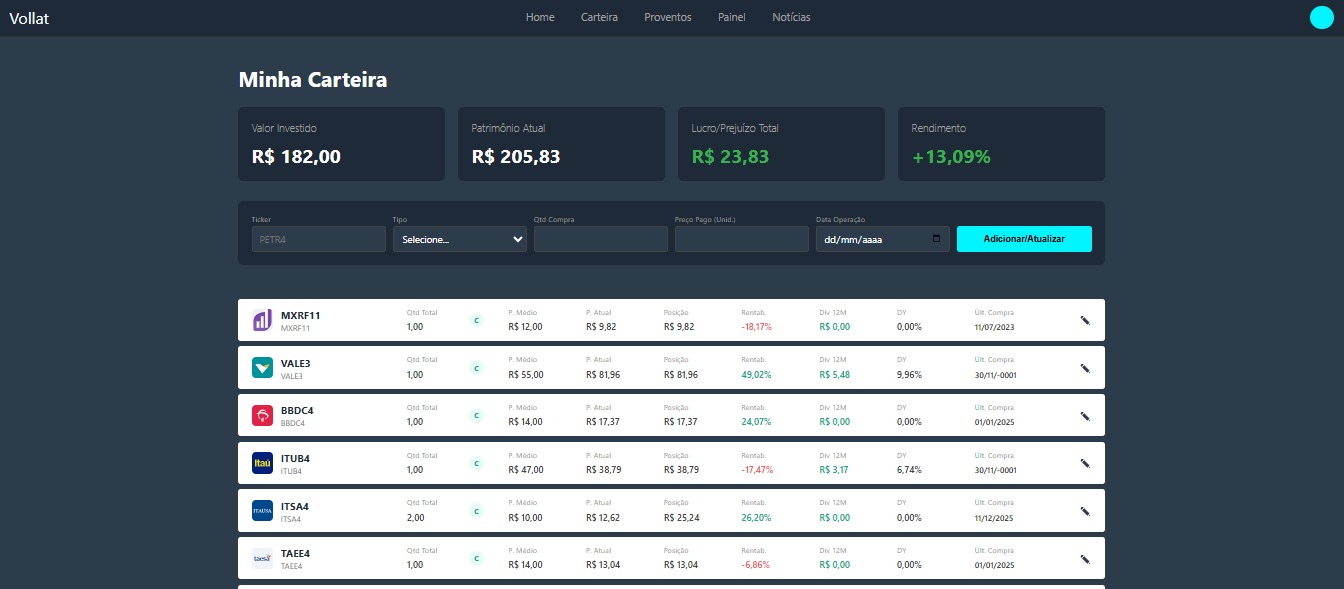Edit the VALE3 row with the pencil icon

[x=1085, y=368]
